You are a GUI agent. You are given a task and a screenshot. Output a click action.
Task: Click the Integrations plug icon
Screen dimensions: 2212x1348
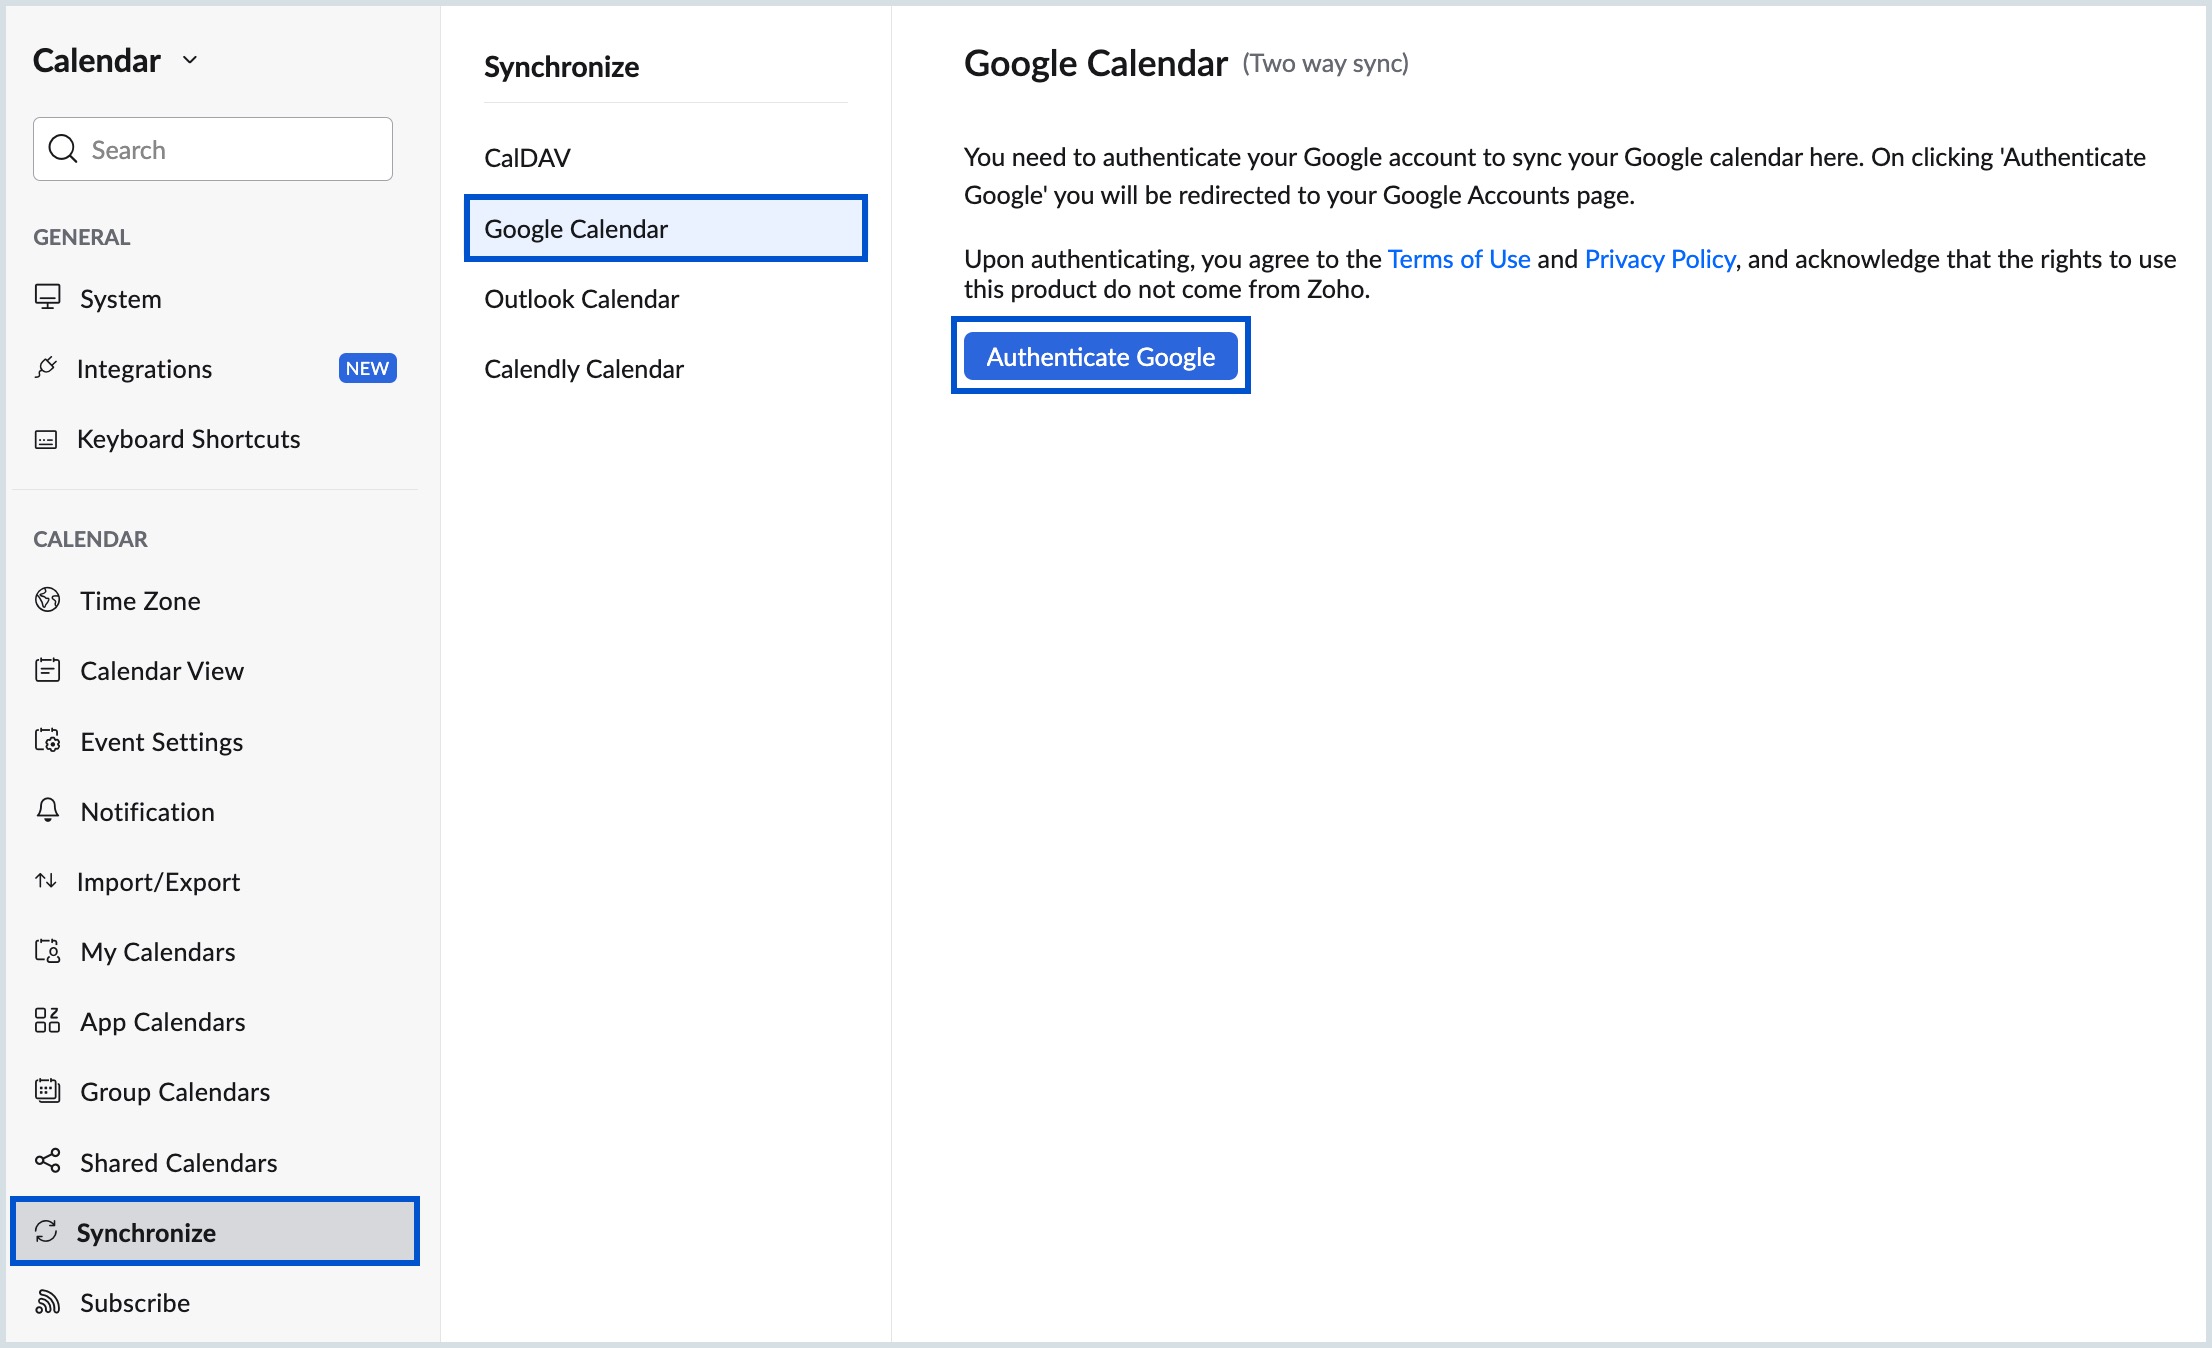pyautogui.click(x=46, y=368)
